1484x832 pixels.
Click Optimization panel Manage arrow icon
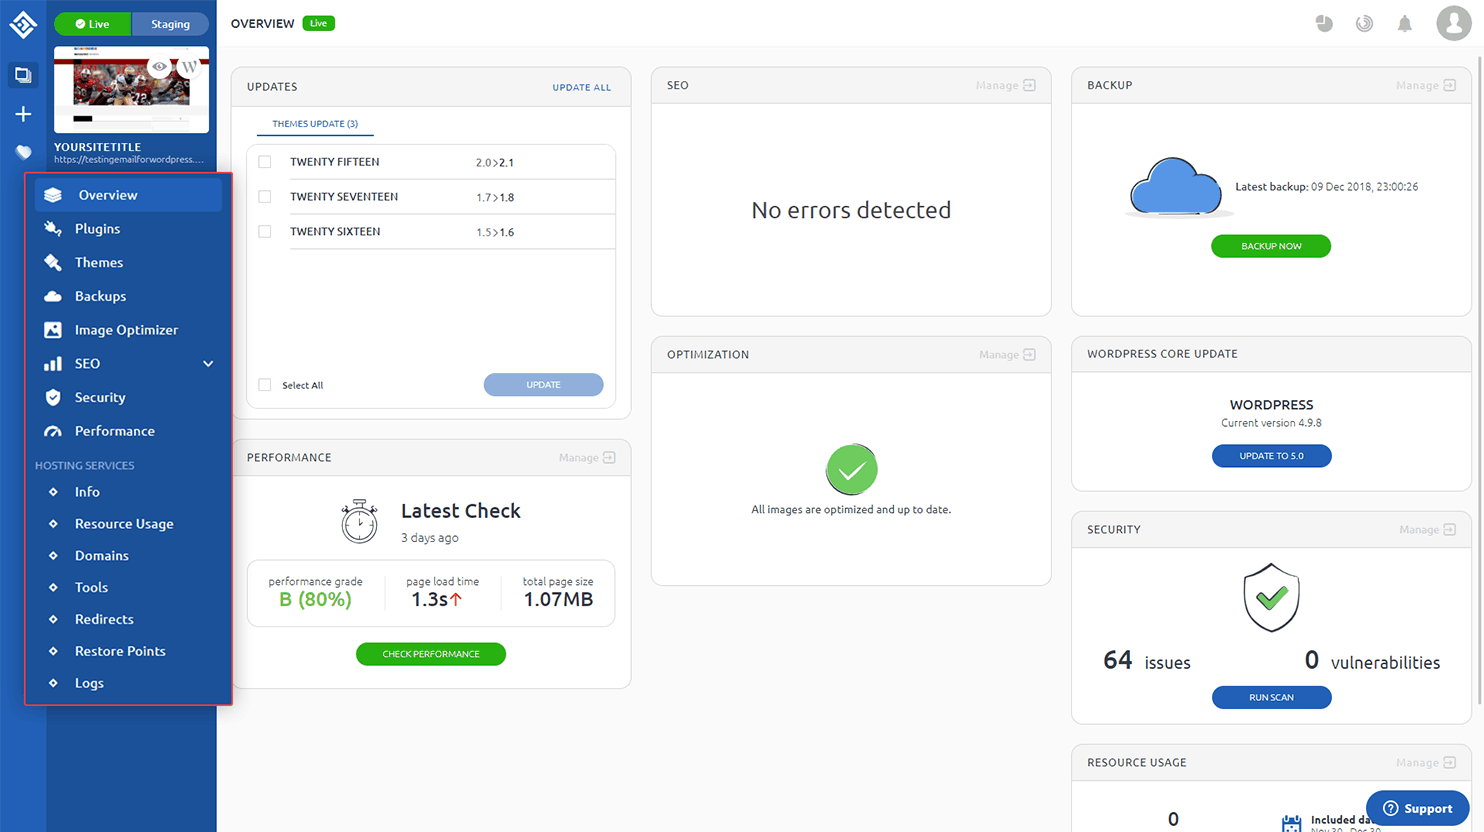click(x=1029, y=354)
